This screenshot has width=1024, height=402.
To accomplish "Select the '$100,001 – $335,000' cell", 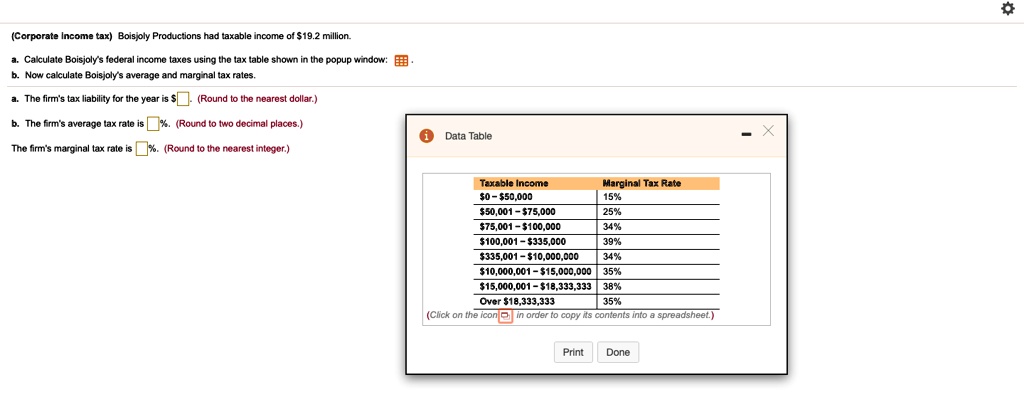I will point(536,242).
